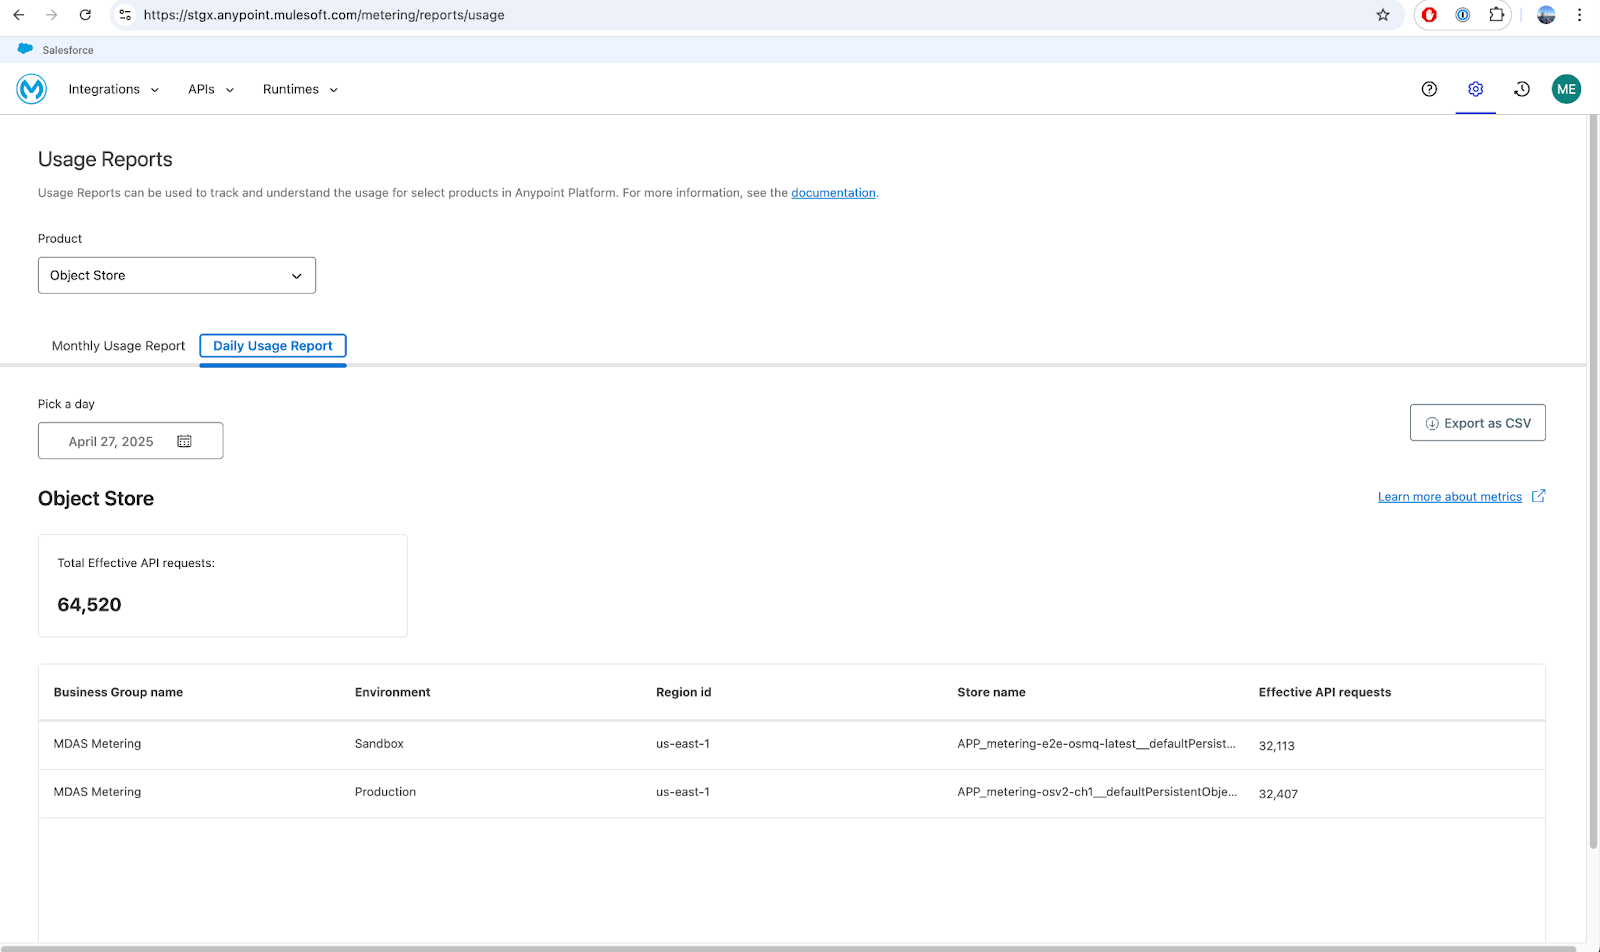Image resolution: width=1600 pixels, height=952 pixels.
Task: Open the help question-mark icon
Action: coord(1428,89)
